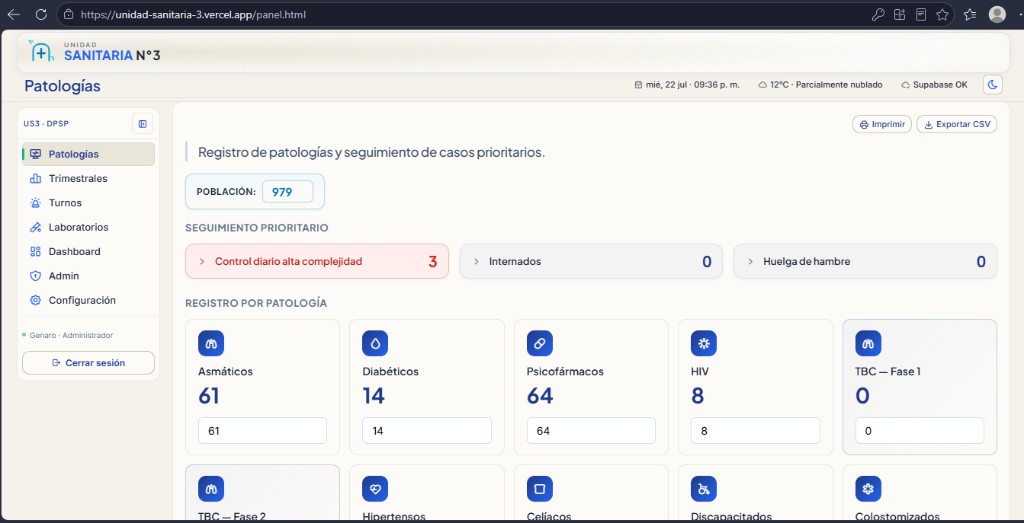The height and width of the screenshot is (523, 1024).
Task: Expand Control diario alta complejidad row
Action: (x=317, y=261)
